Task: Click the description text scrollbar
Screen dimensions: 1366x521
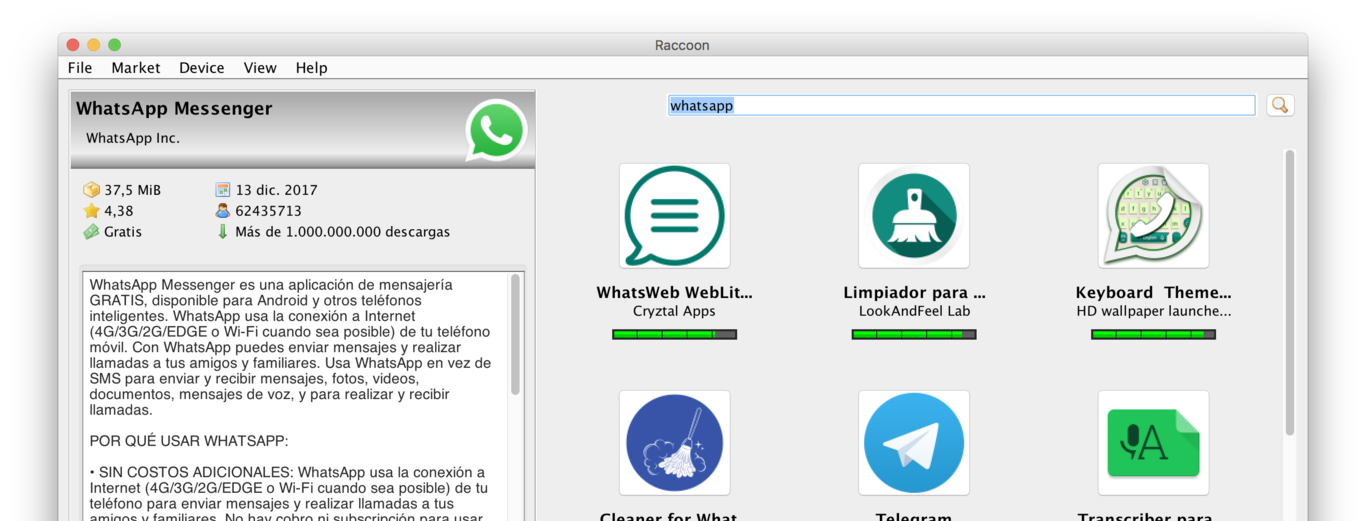Action: pyautogui.click(x=516, y=335)
